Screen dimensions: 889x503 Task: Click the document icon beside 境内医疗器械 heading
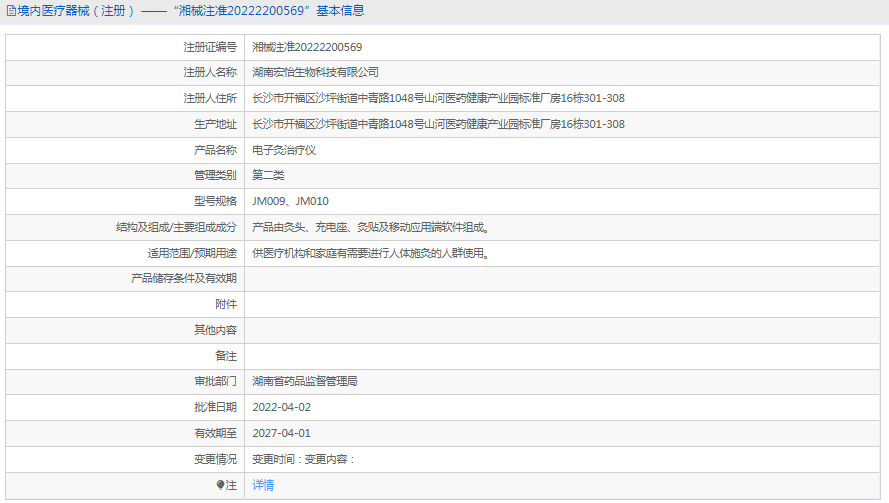pyautogui.click(x=11, y=11)
